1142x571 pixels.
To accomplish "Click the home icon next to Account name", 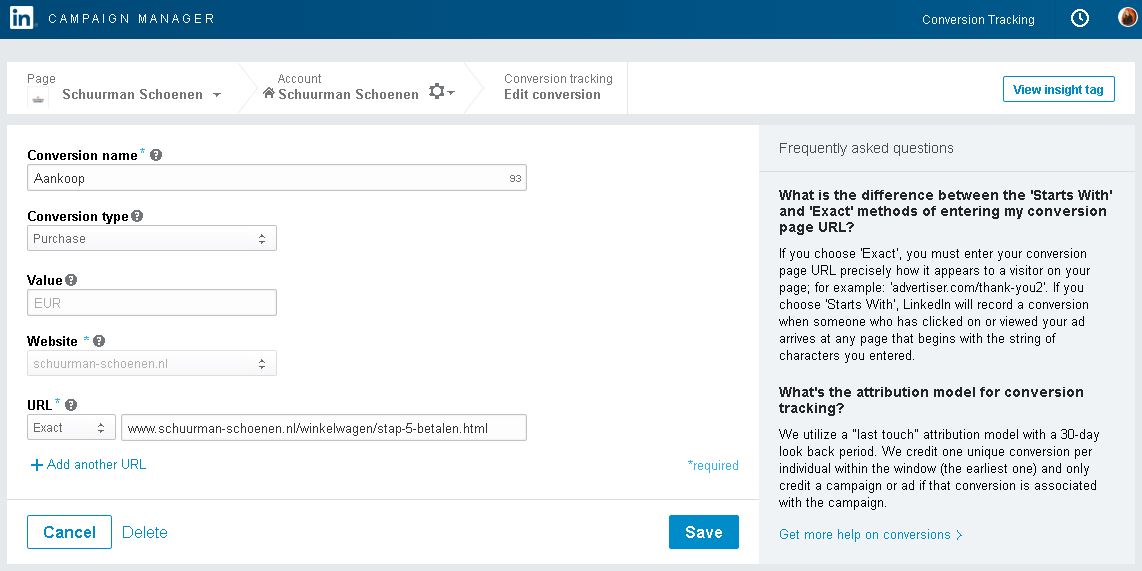I will pyautogui.click(x=268, y=93).
